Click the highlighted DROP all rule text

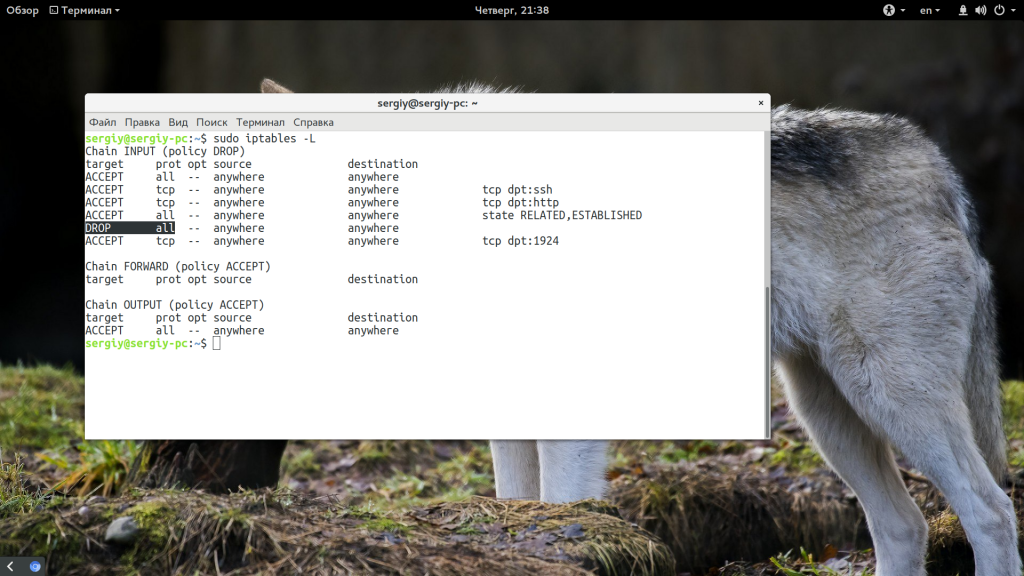click(130, 228)
